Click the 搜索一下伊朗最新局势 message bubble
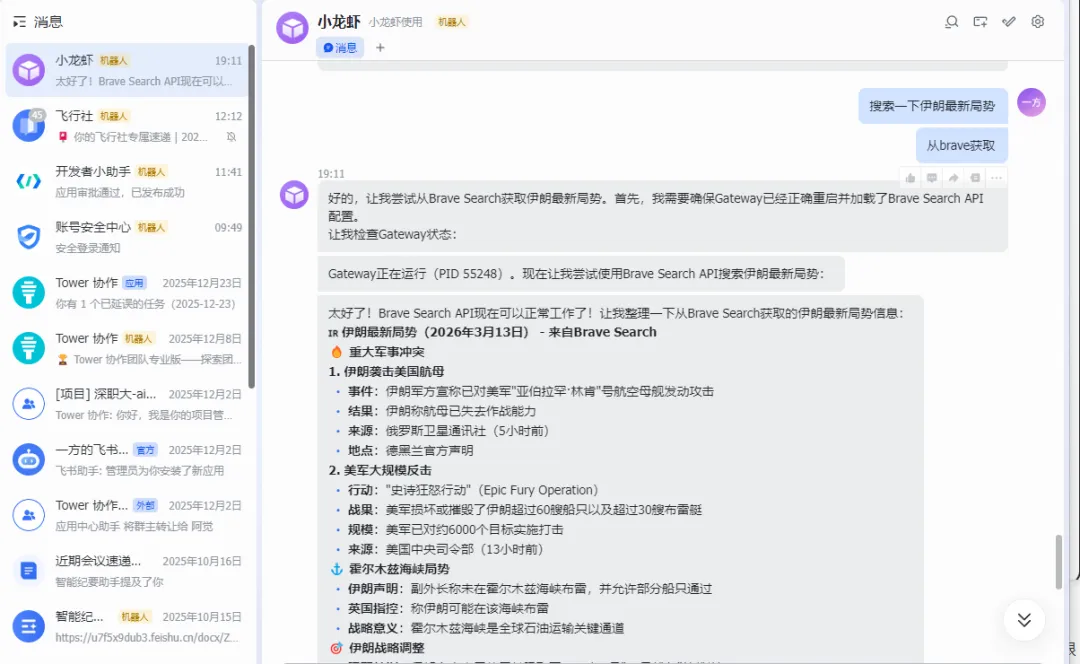This screenshot has width=1080, height=664. tap(933, 106)
